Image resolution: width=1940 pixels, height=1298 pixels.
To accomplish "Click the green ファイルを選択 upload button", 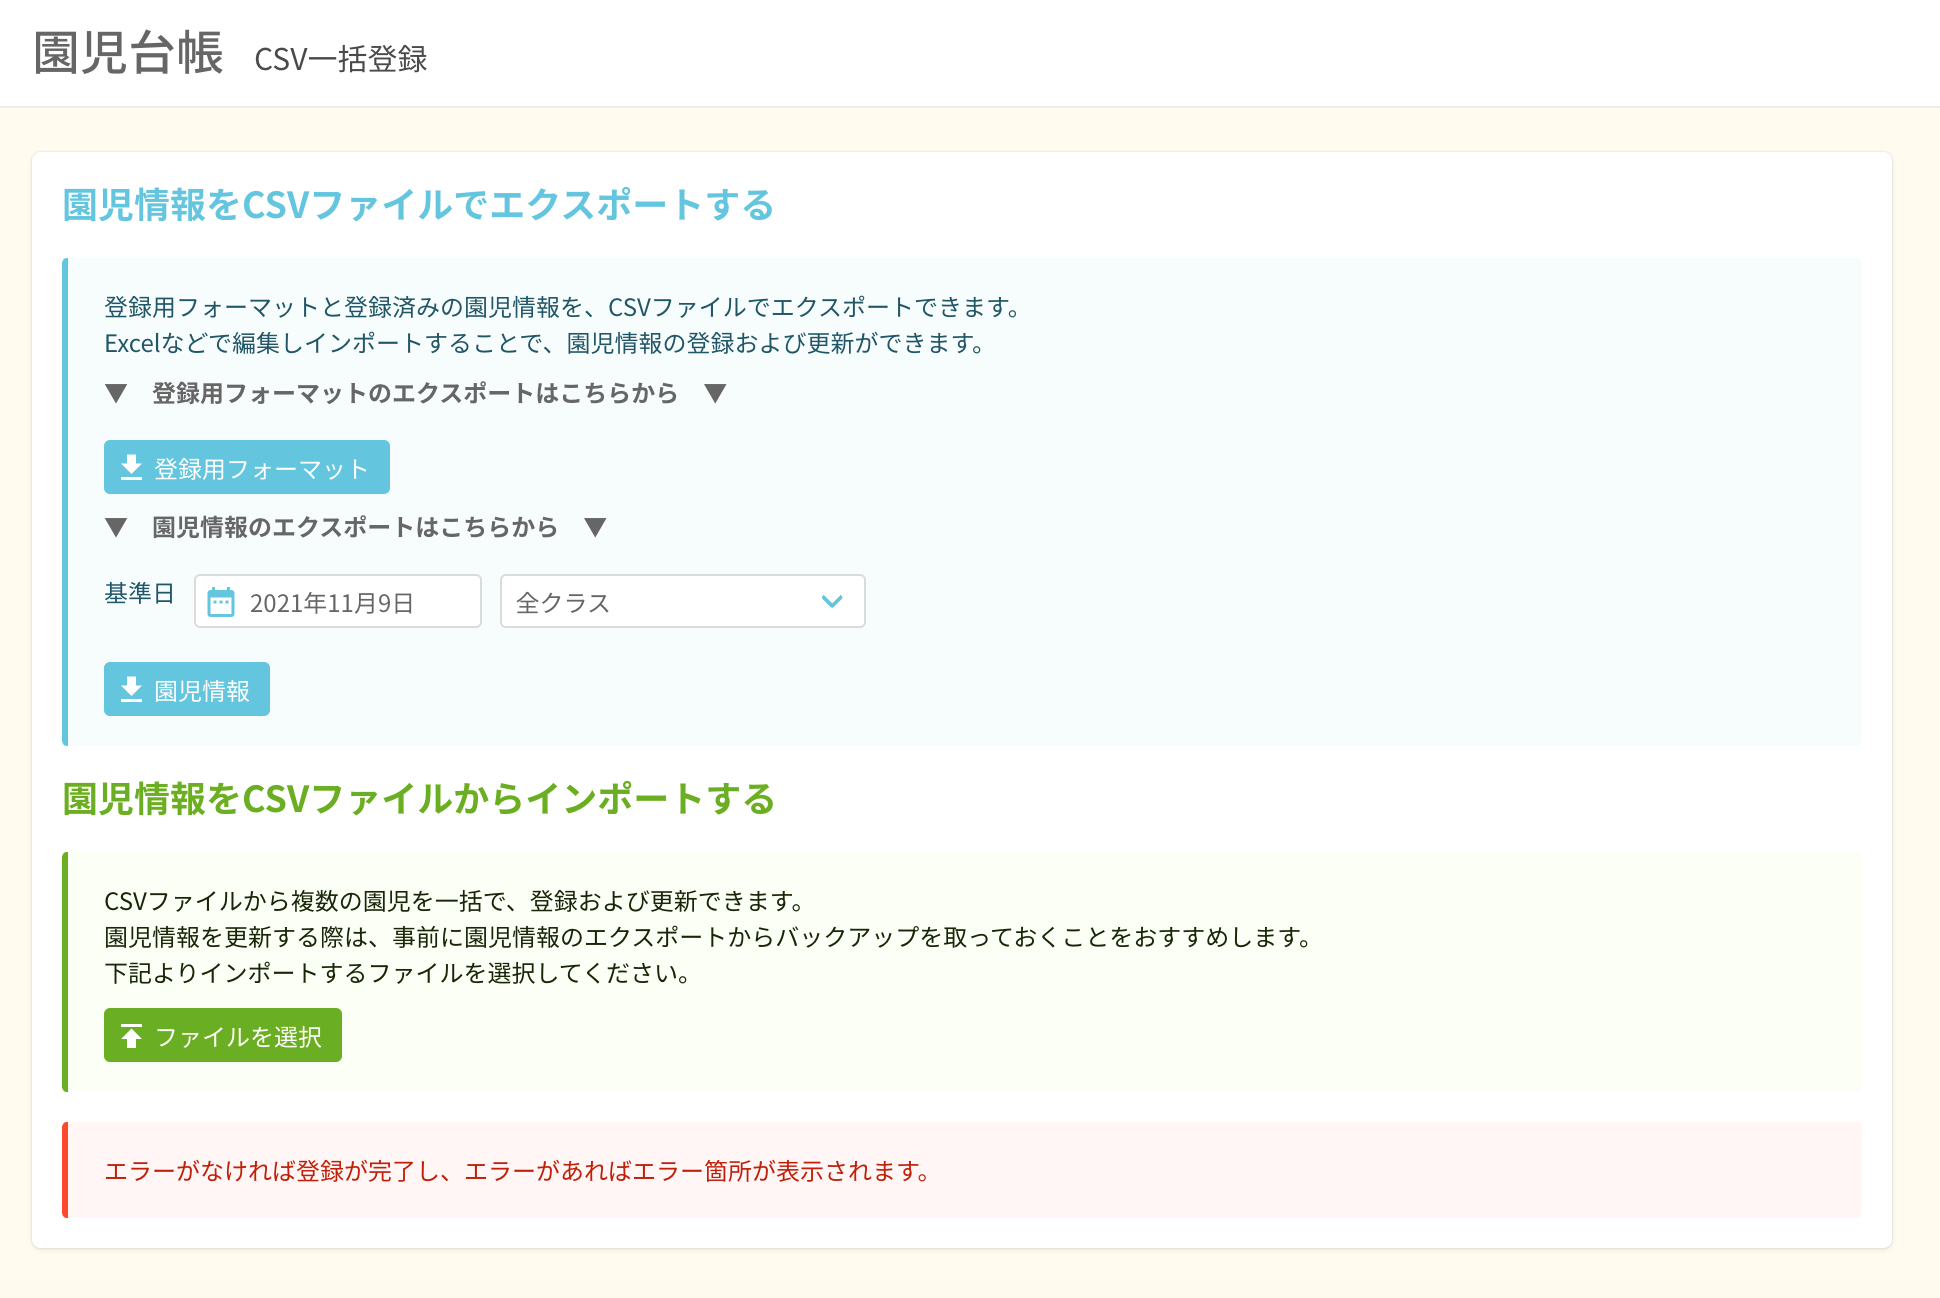I will point(223,1035).
